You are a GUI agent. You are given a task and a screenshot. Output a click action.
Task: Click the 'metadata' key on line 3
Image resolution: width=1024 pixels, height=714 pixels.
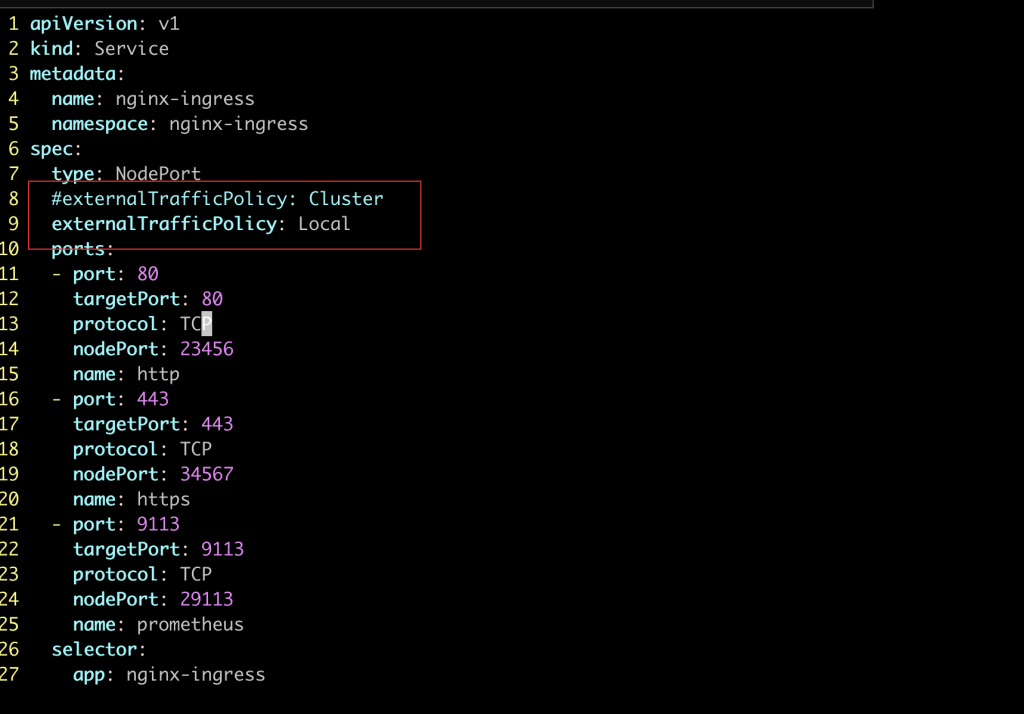coord(73,74)
